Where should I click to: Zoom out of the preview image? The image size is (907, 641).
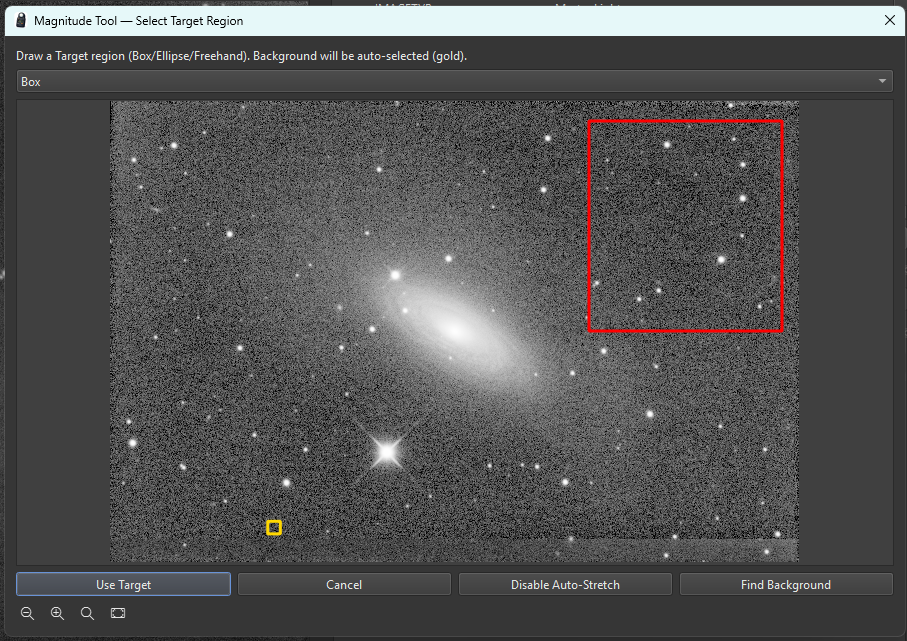pyautogui.click(x=27, y=613)
